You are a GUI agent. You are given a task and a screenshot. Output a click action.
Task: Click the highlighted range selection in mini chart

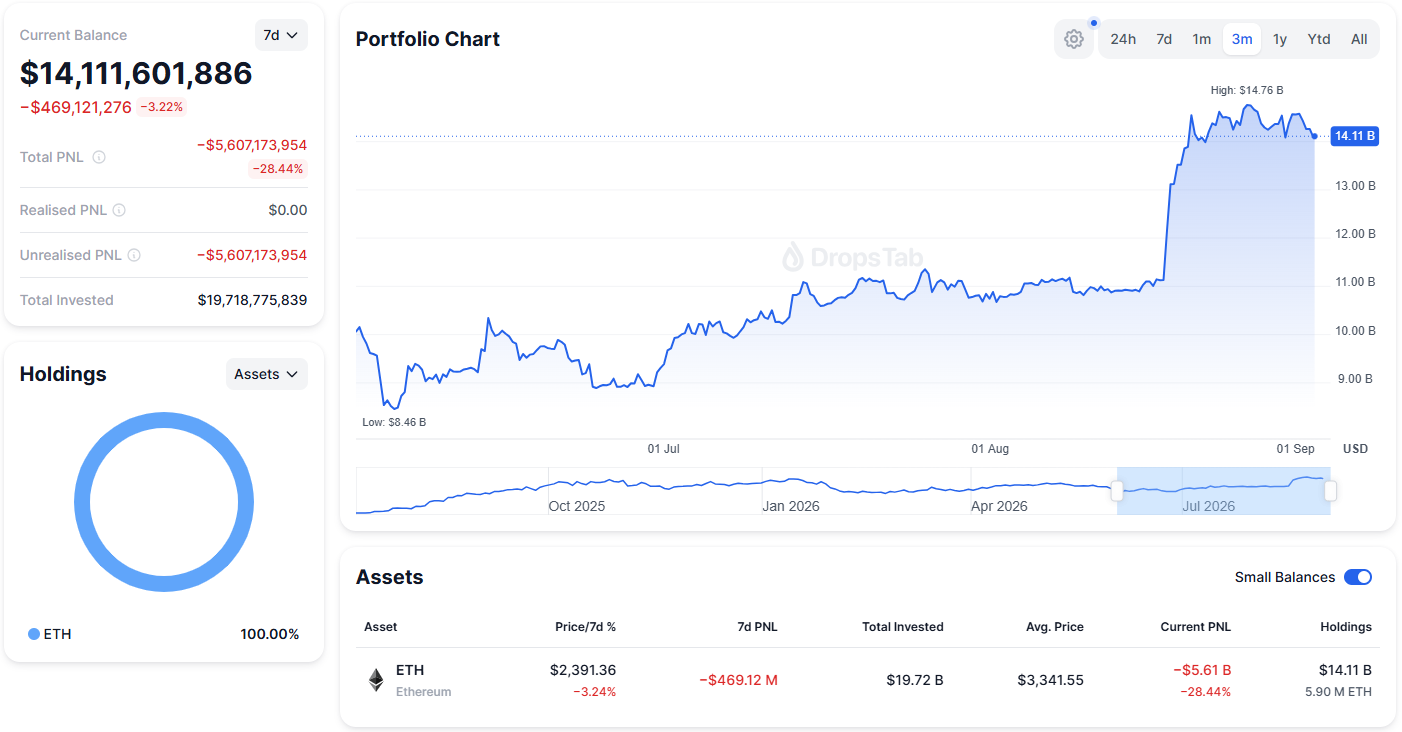click(1223, 490)
